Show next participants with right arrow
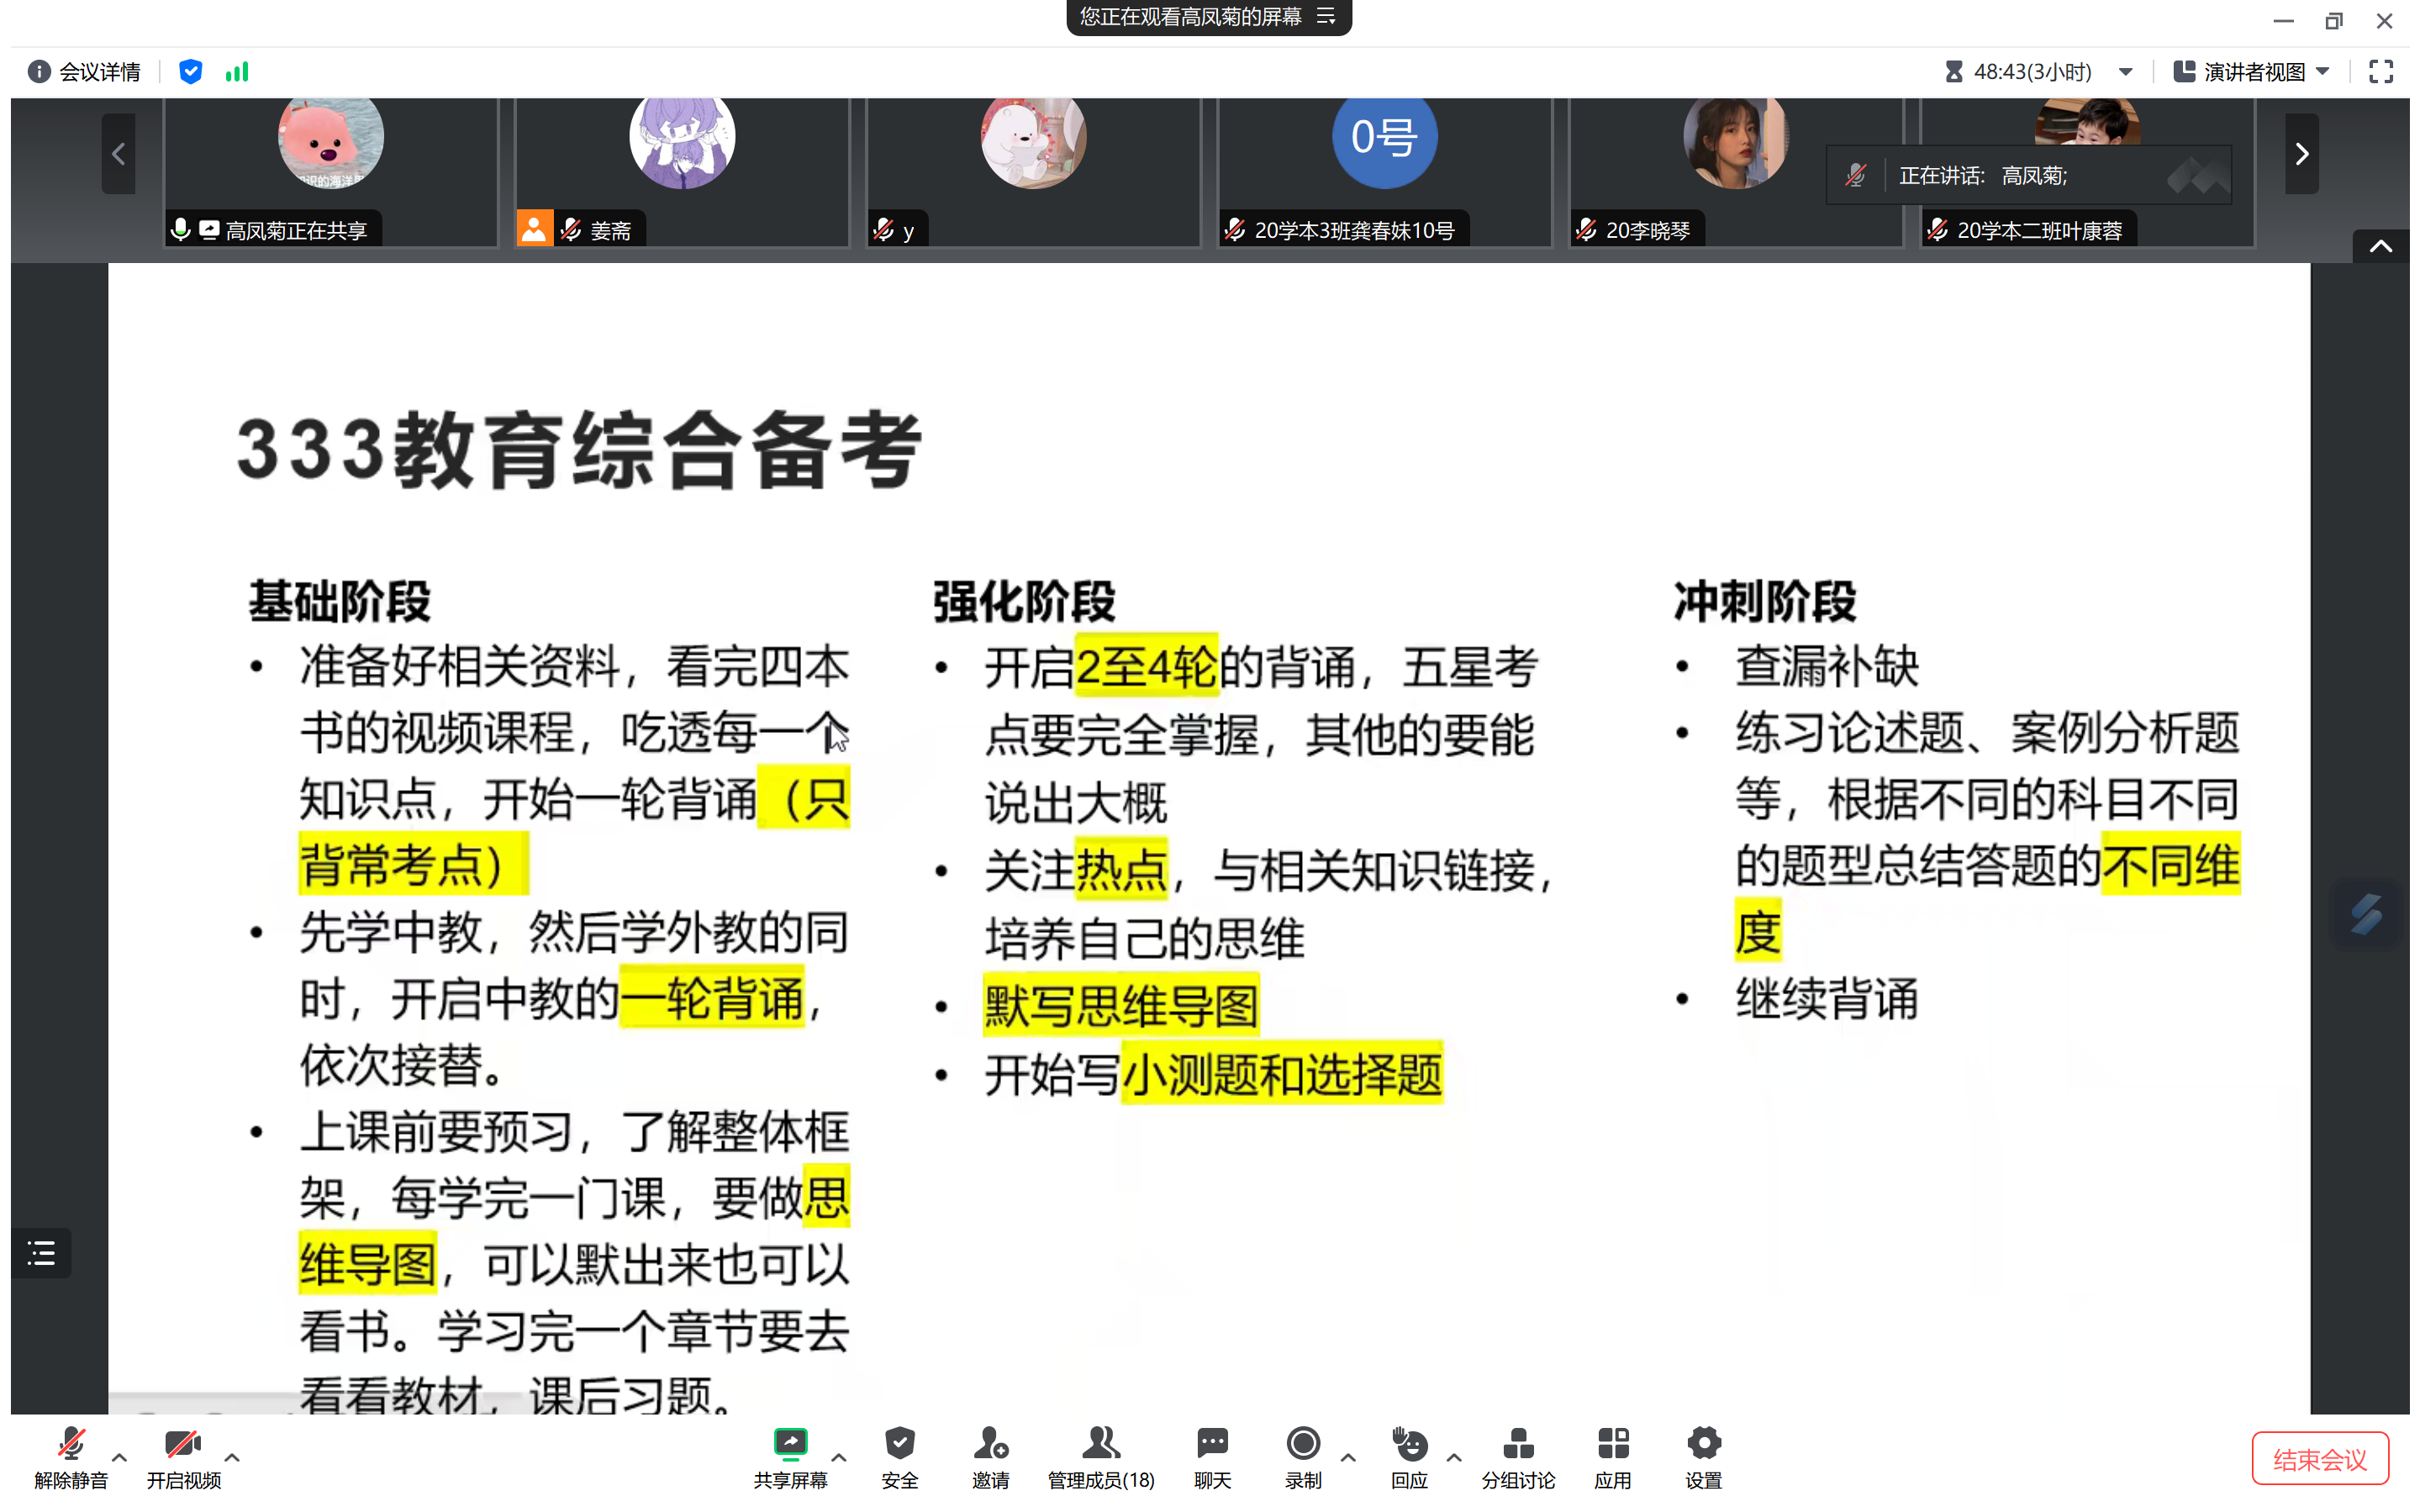This screenshot has height=1512, width=2420. coord(2301,154)
